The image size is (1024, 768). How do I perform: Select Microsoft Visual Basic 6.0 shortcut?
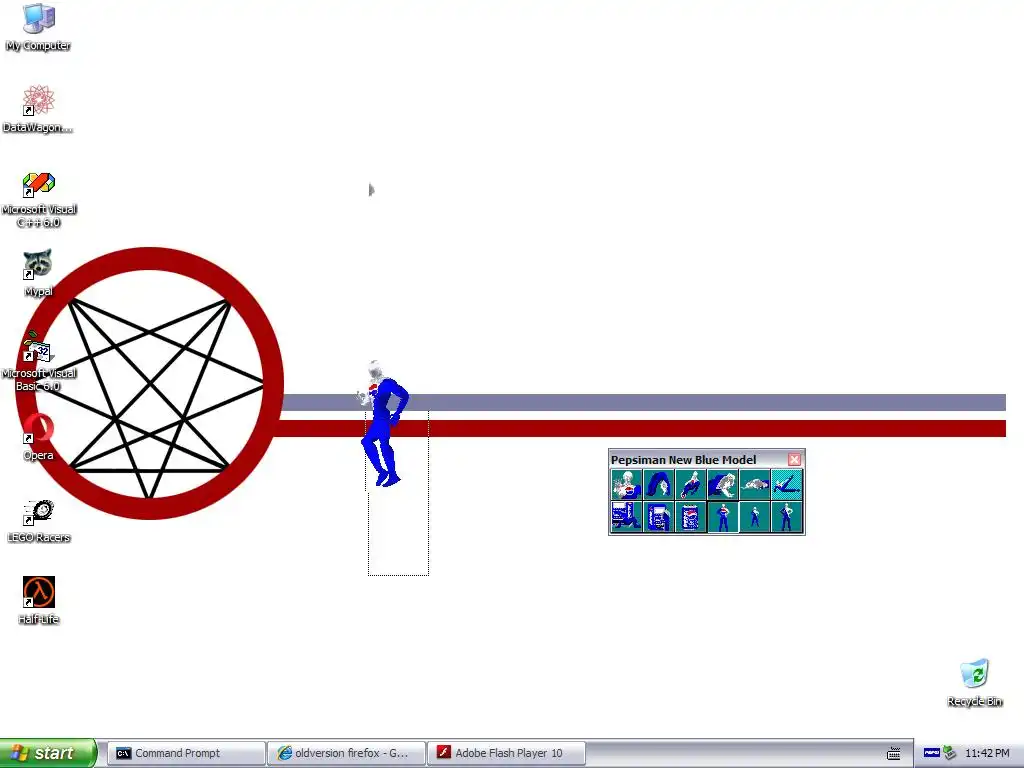coord(39,362)
